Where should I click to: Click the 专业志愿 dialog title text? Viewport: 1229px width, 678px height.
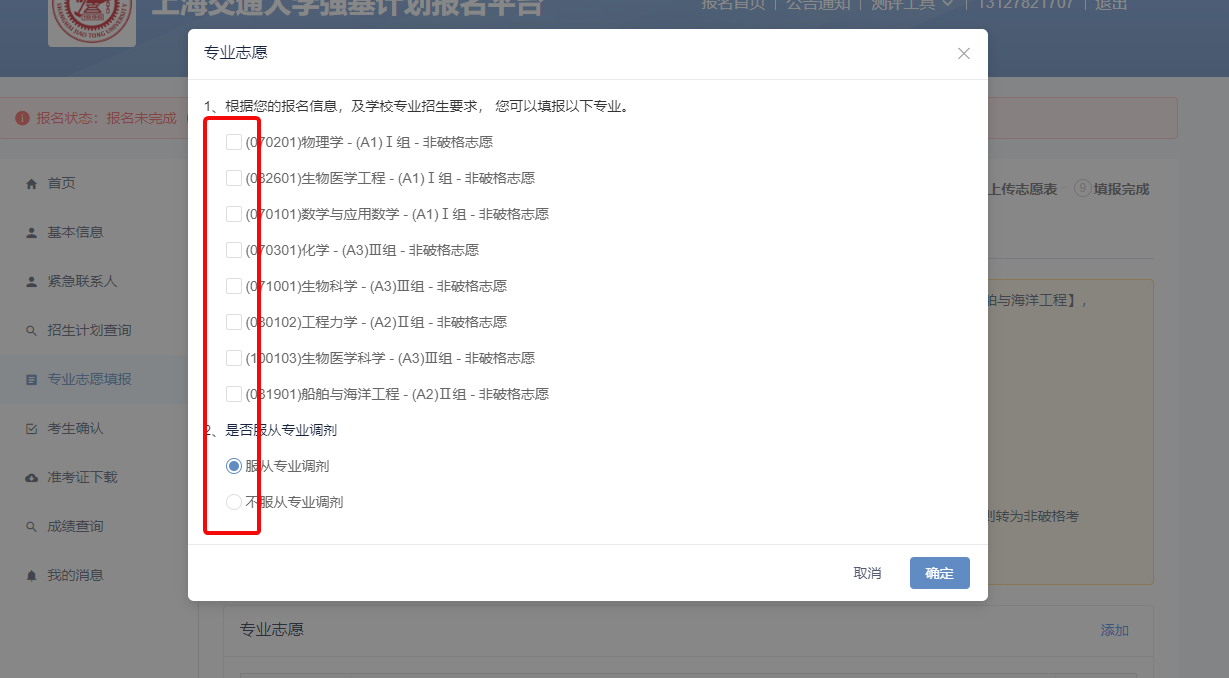point(236,53)
